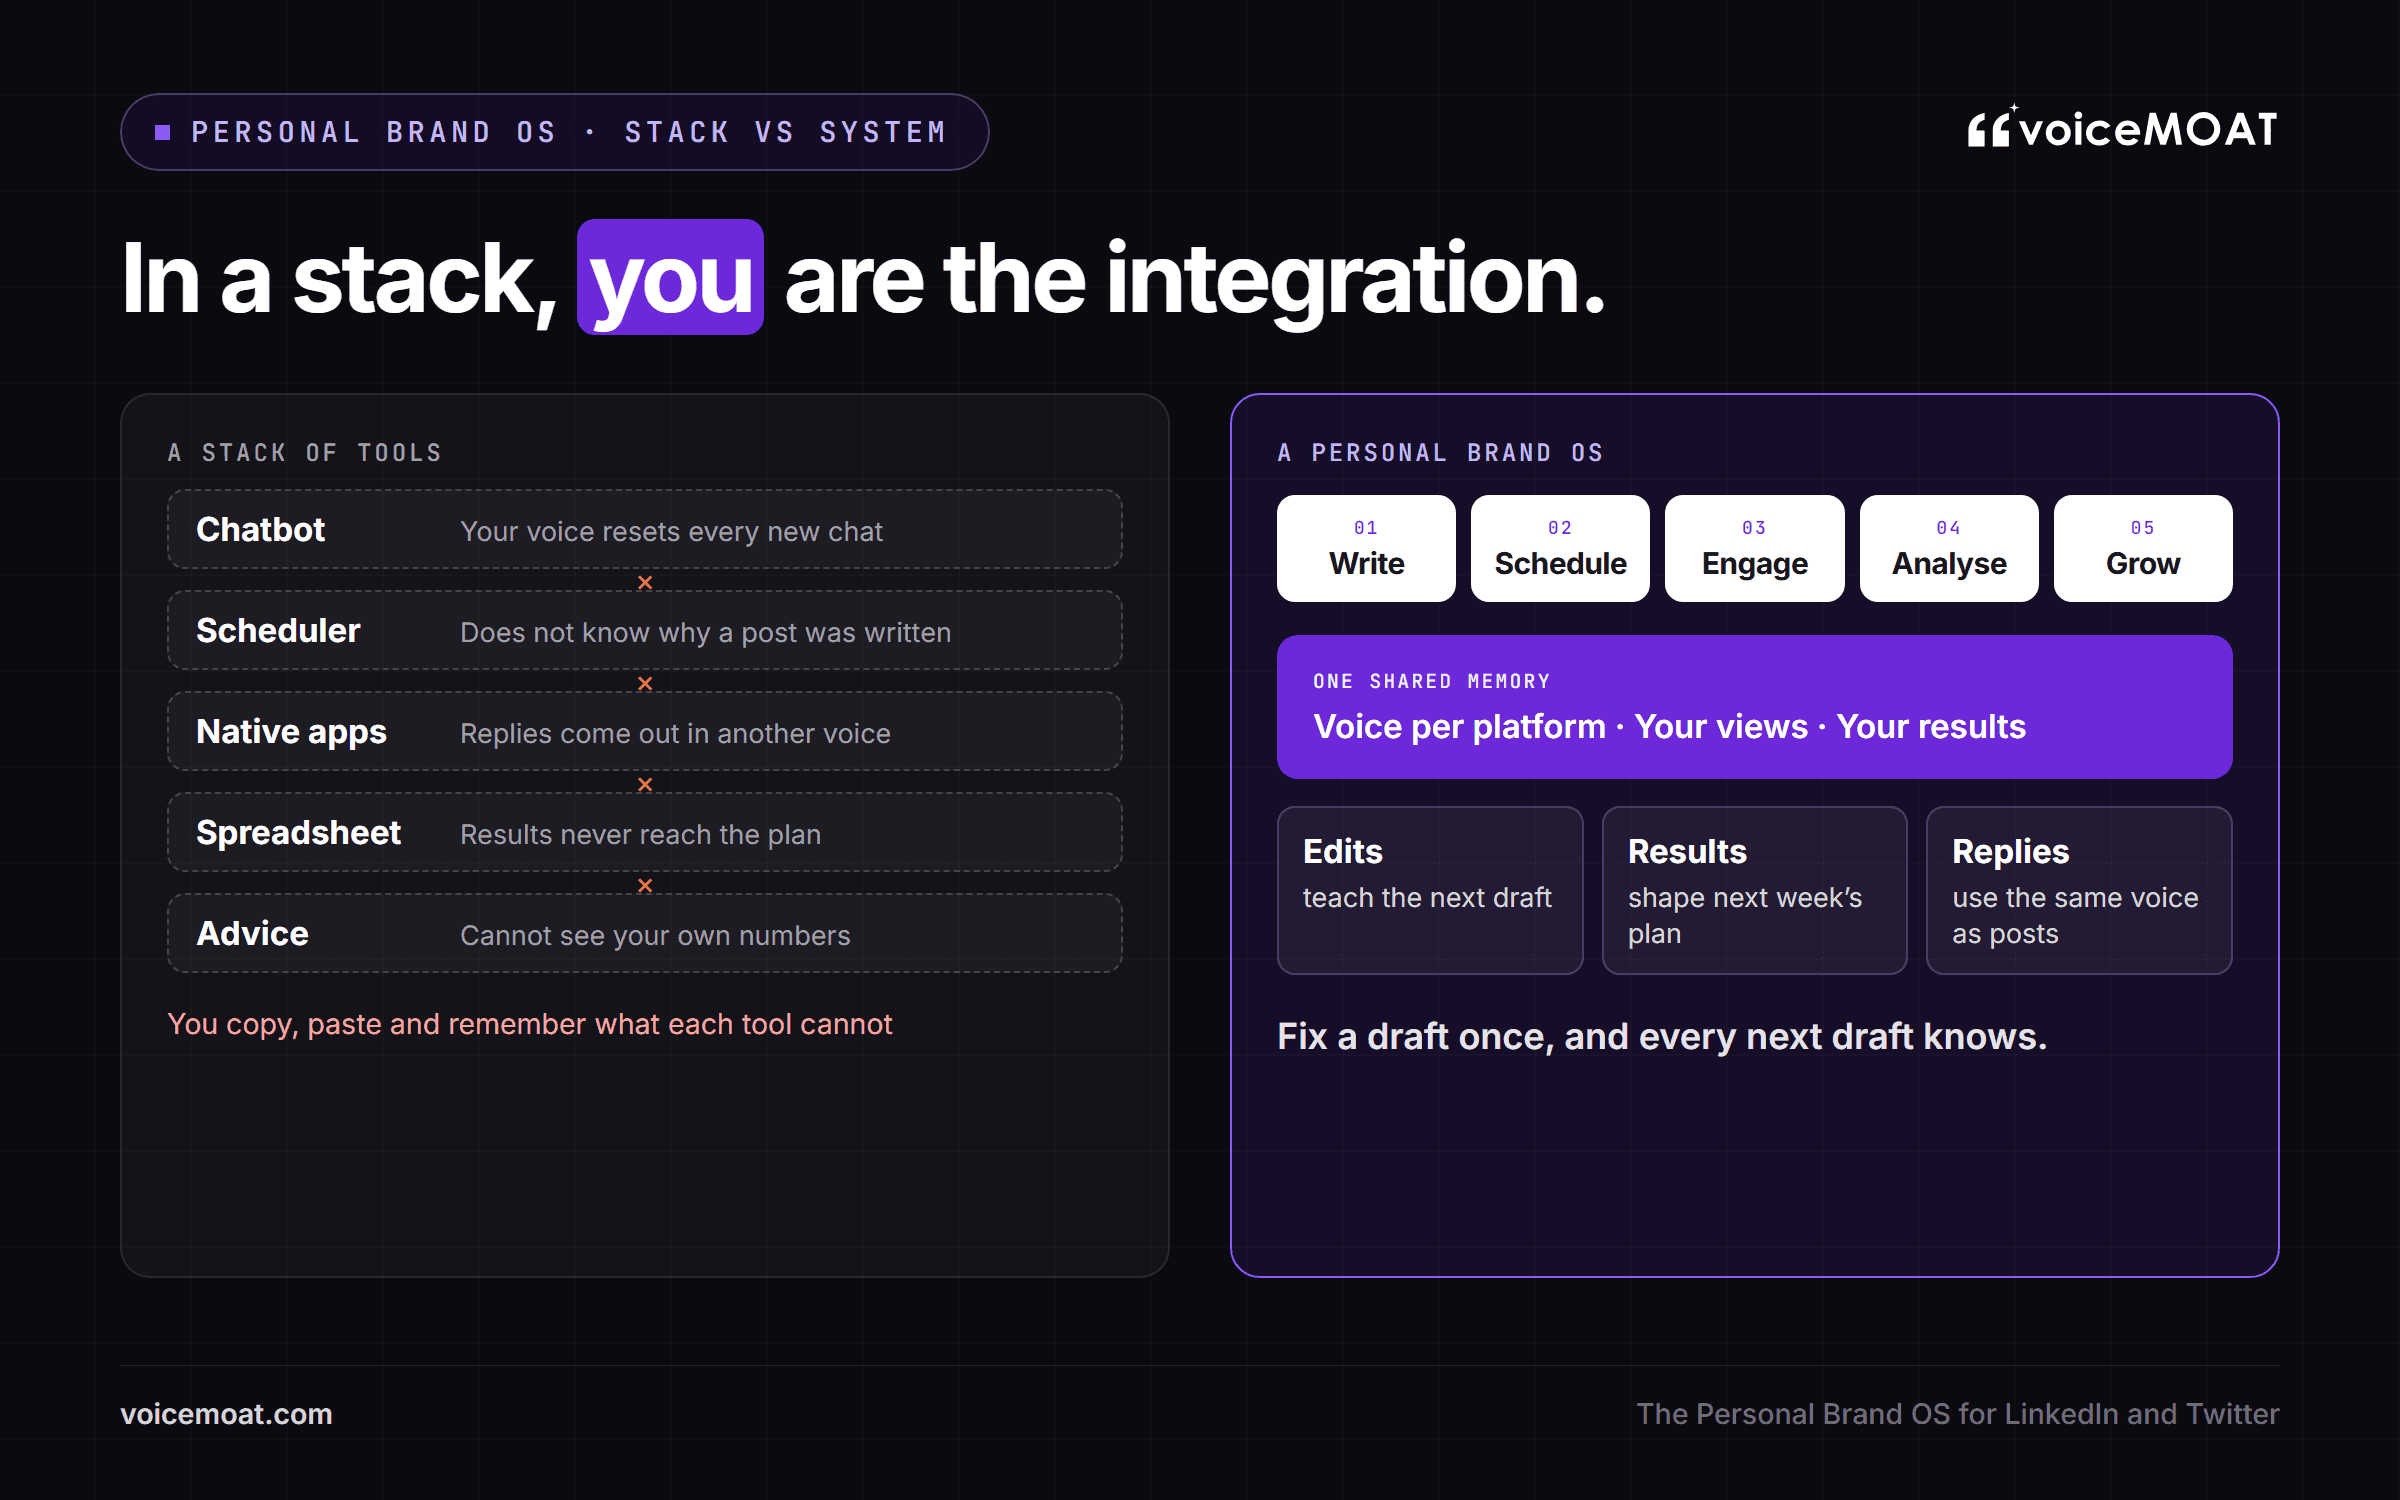Image resolution: width=2400 pixels, height=1500 pixels.
Task: Click 'Replies come out in another voice'
Action: (675, 734)
